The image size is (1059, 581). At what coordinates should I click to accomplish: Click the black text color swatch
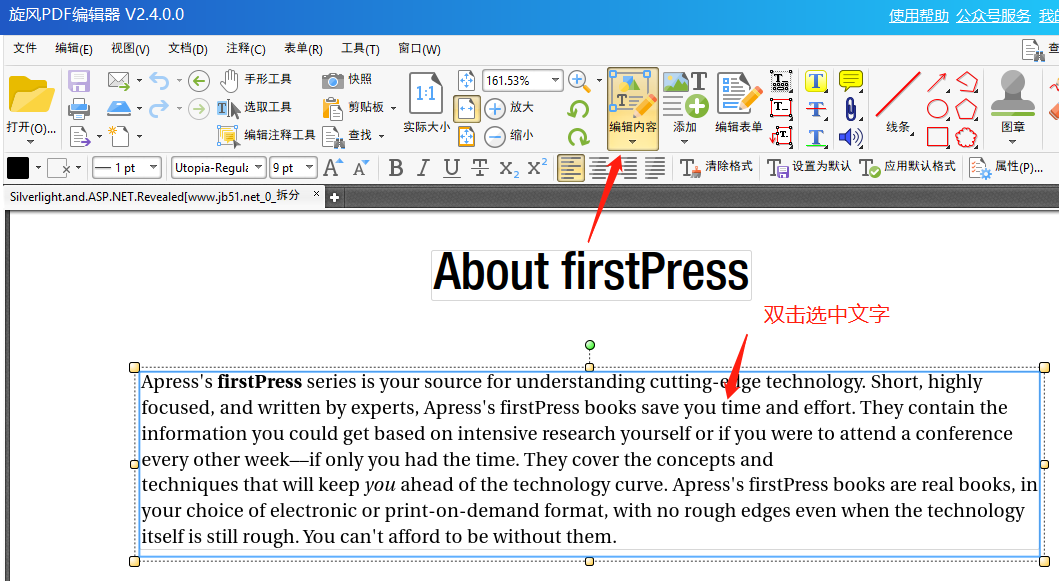18,168
